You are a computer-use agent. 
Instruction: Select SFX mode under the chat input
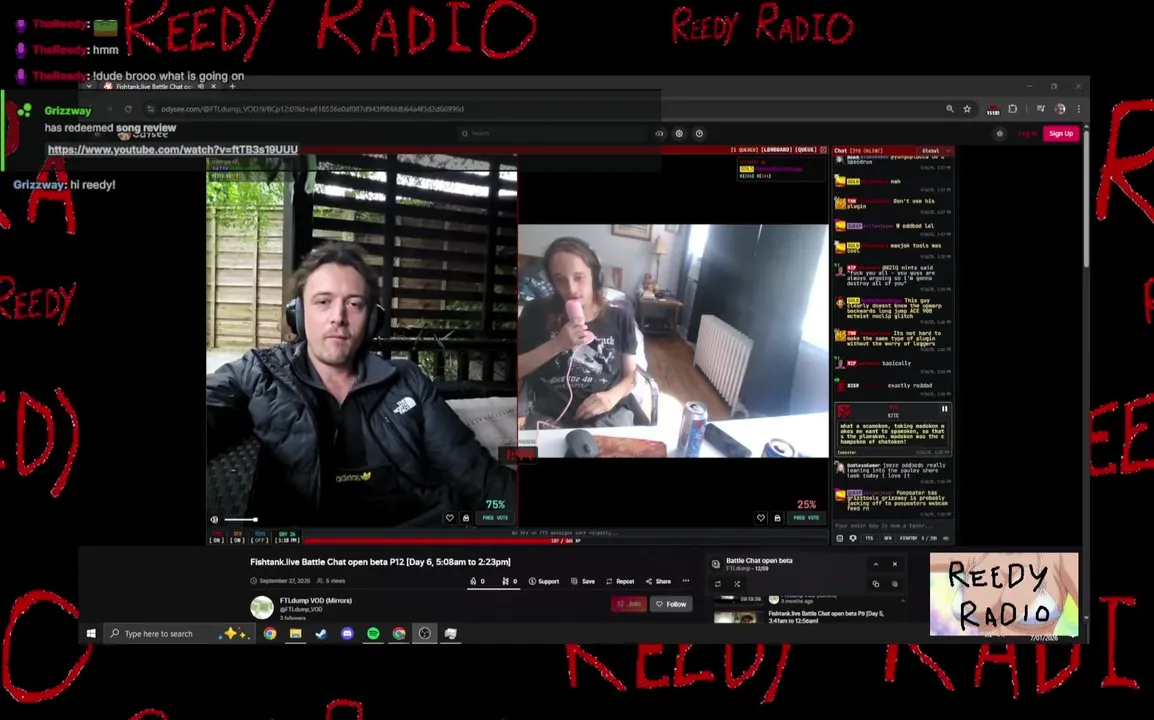[x=887, y=538]
